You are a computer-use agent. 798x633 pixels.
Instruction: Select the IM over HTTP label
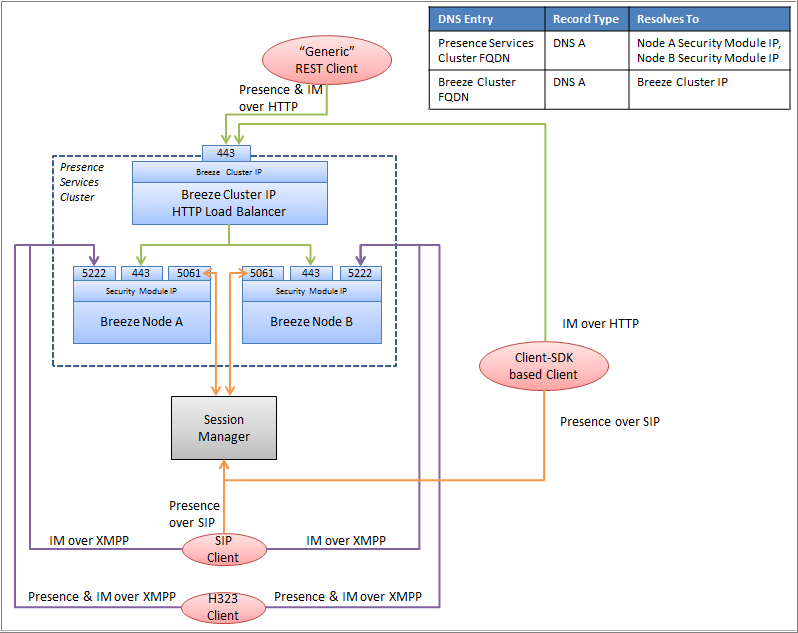click(x=601, y=324)
